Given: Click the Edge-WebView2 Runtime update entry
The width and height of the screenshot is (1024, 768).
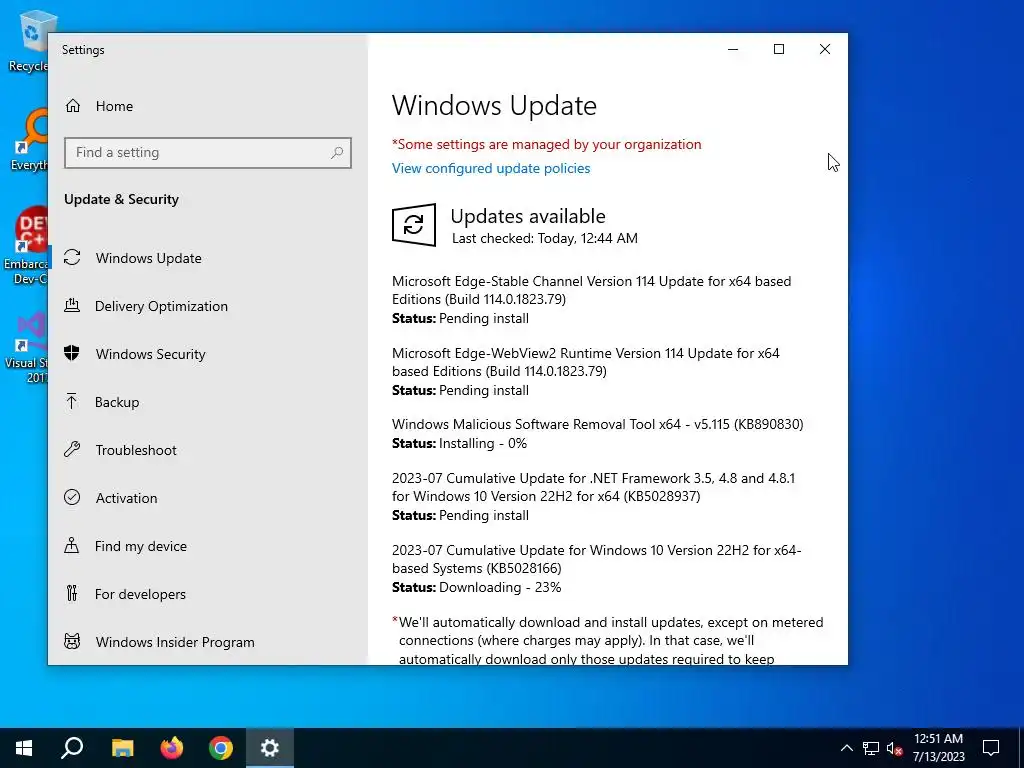Looking at the screenshot, I should pyautogui.click(x=586, y=372).
